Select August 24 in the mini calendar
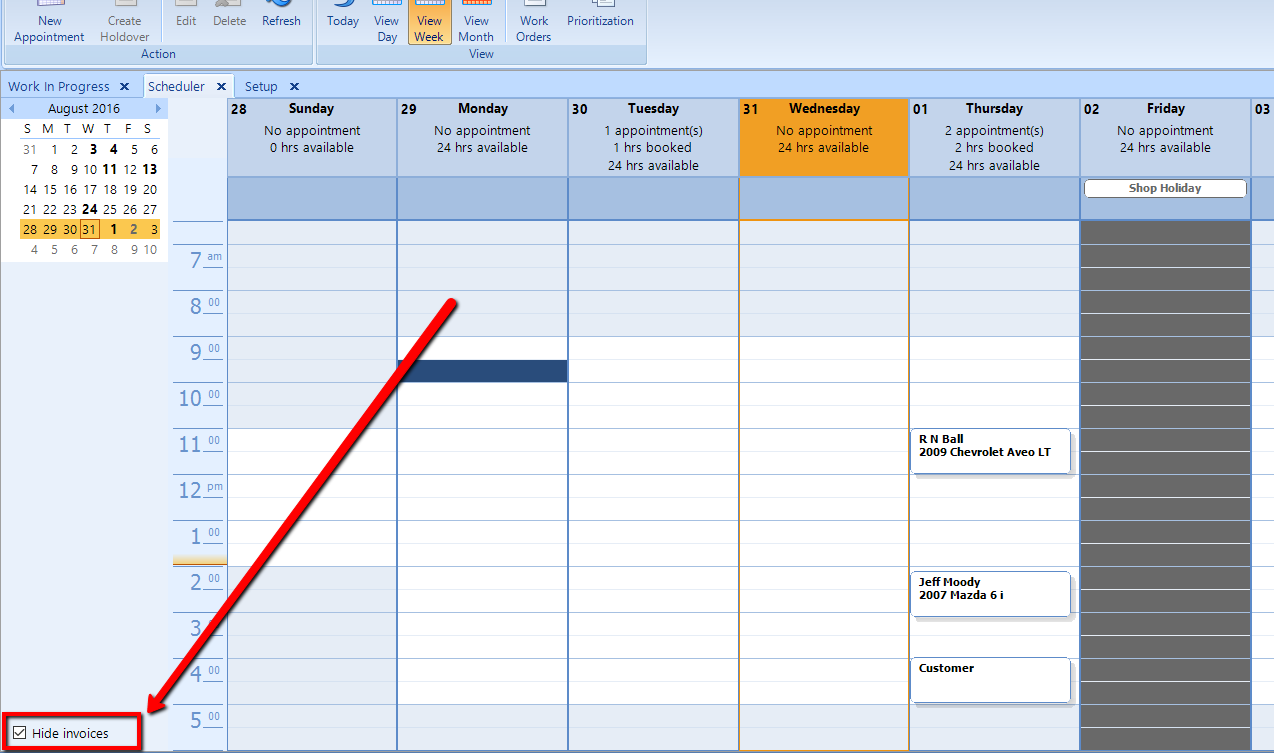 90,209
